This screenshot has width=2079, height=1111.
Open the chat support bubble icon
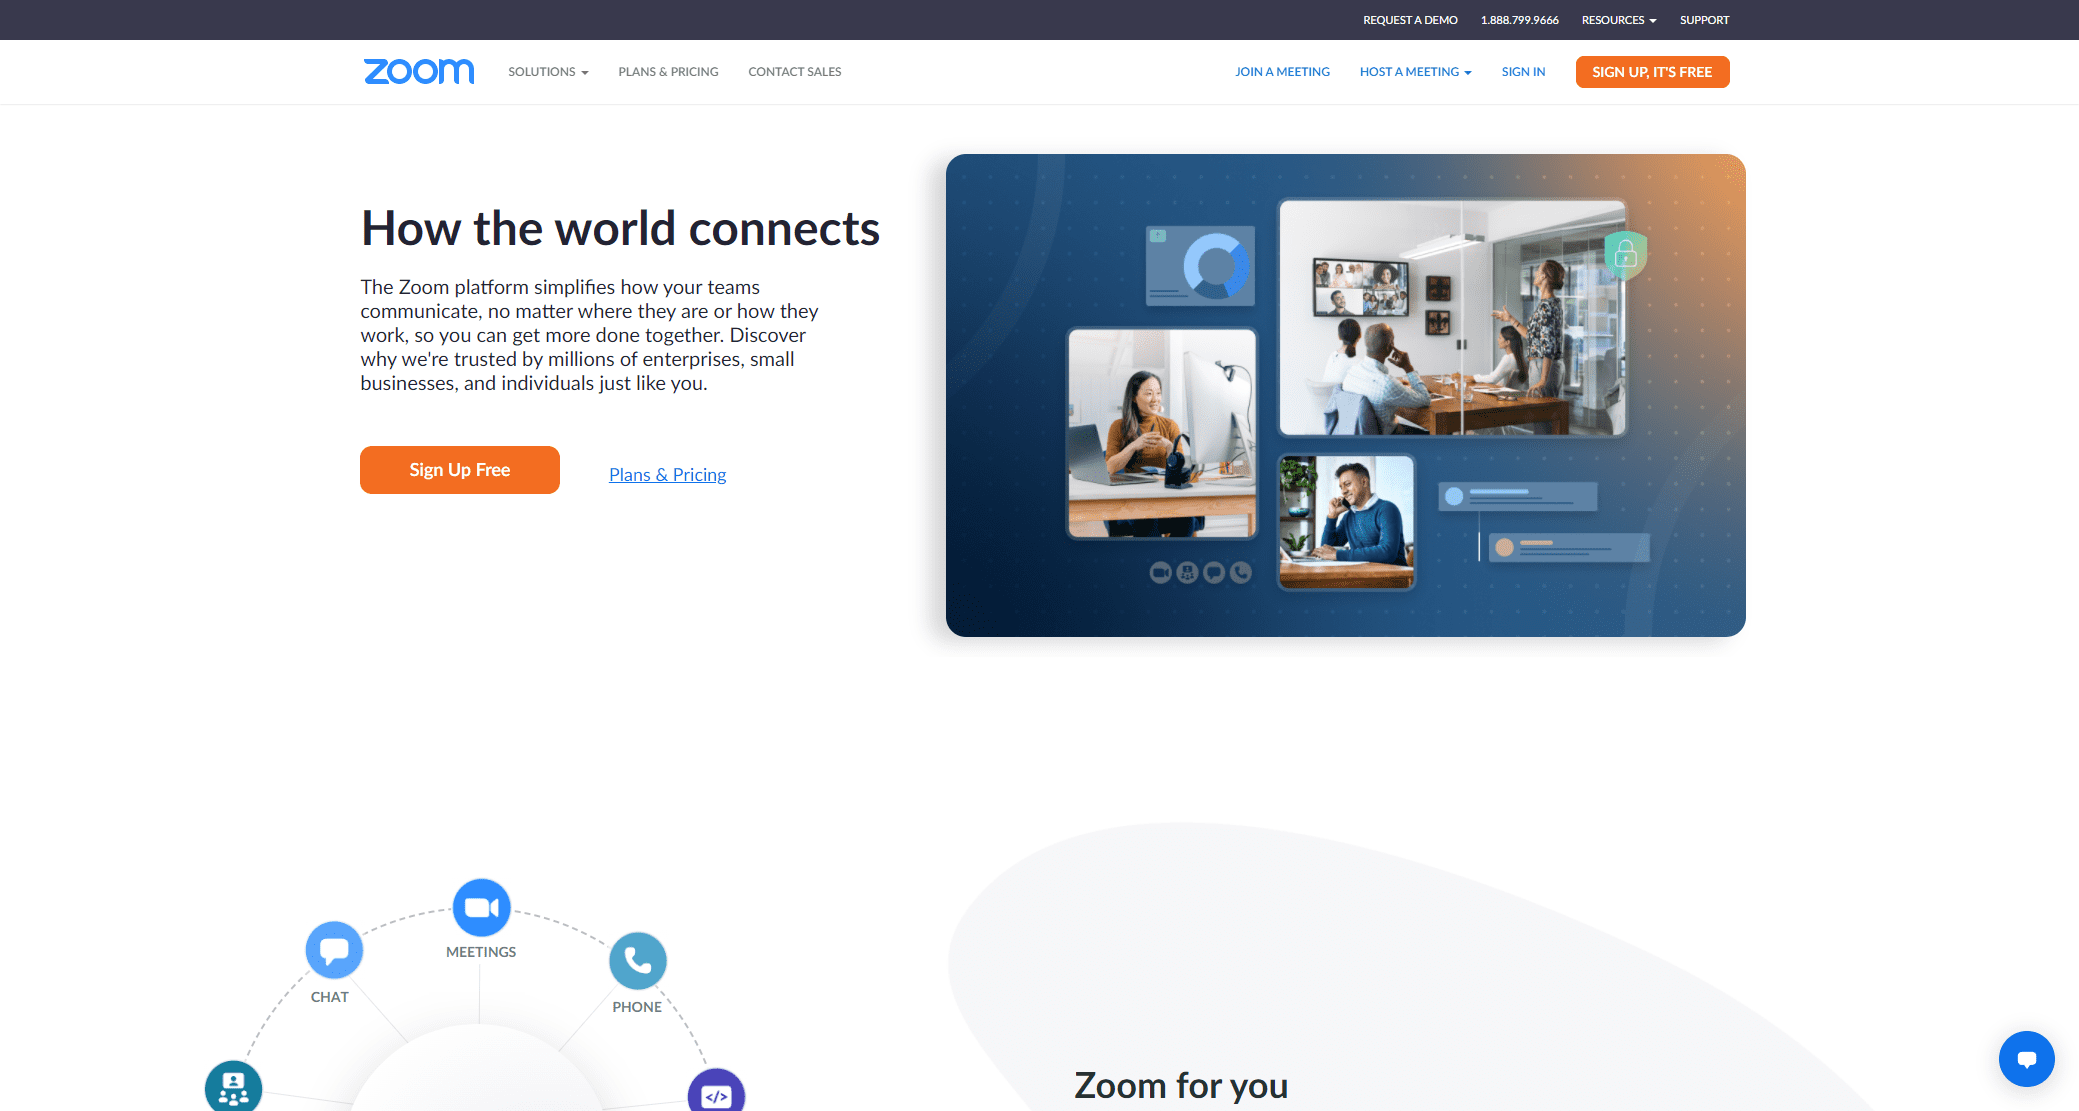[x=2026, y=1058]
